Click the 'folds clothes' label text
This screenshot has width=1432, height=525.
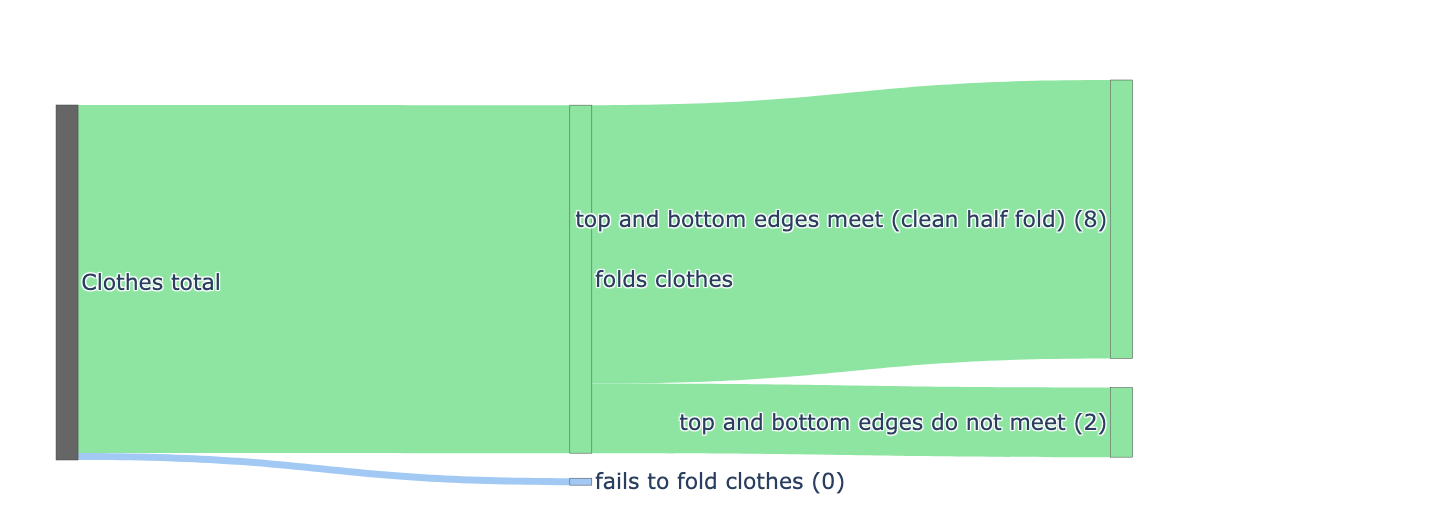pos(664,280)
